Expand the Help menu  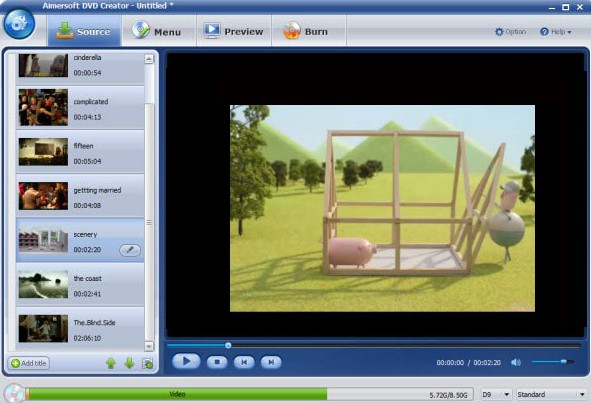(x=556, y=32)
